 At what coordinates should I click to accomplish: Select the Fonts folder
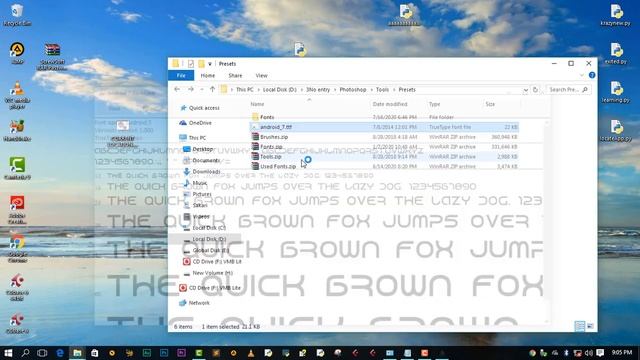pos(267,117)
